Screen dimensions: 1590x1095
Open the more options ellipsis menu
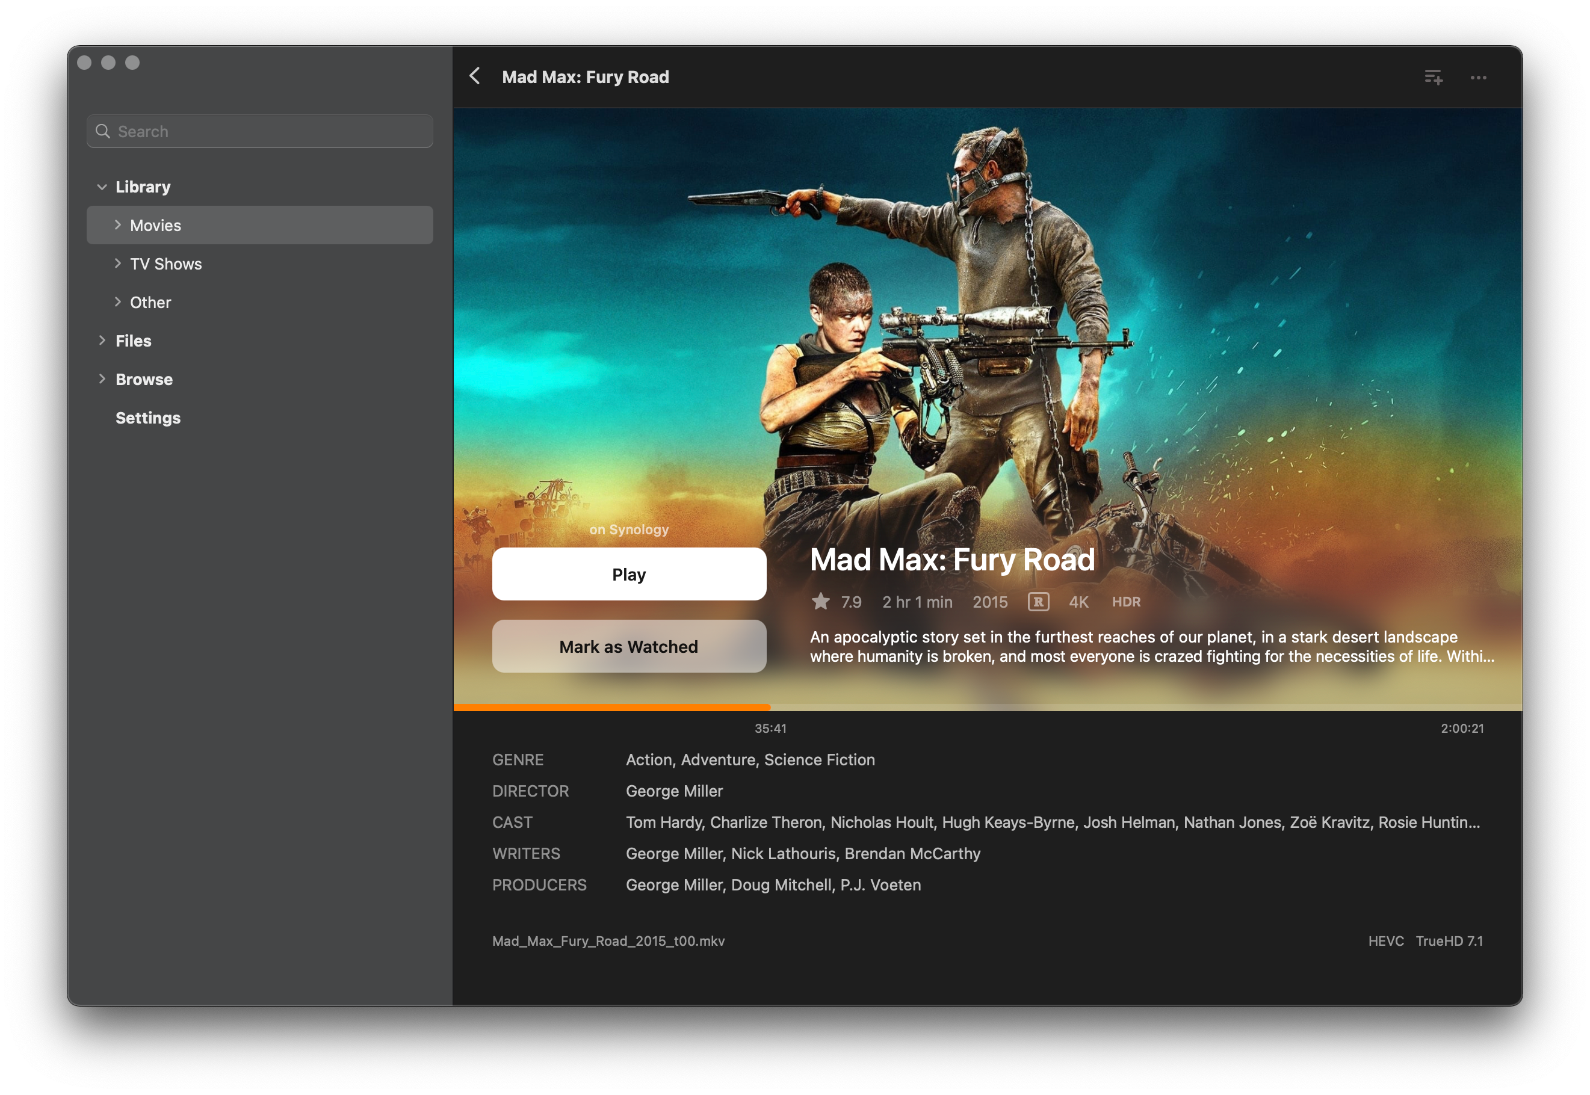pyautogui.click(x=1478, y=77)
